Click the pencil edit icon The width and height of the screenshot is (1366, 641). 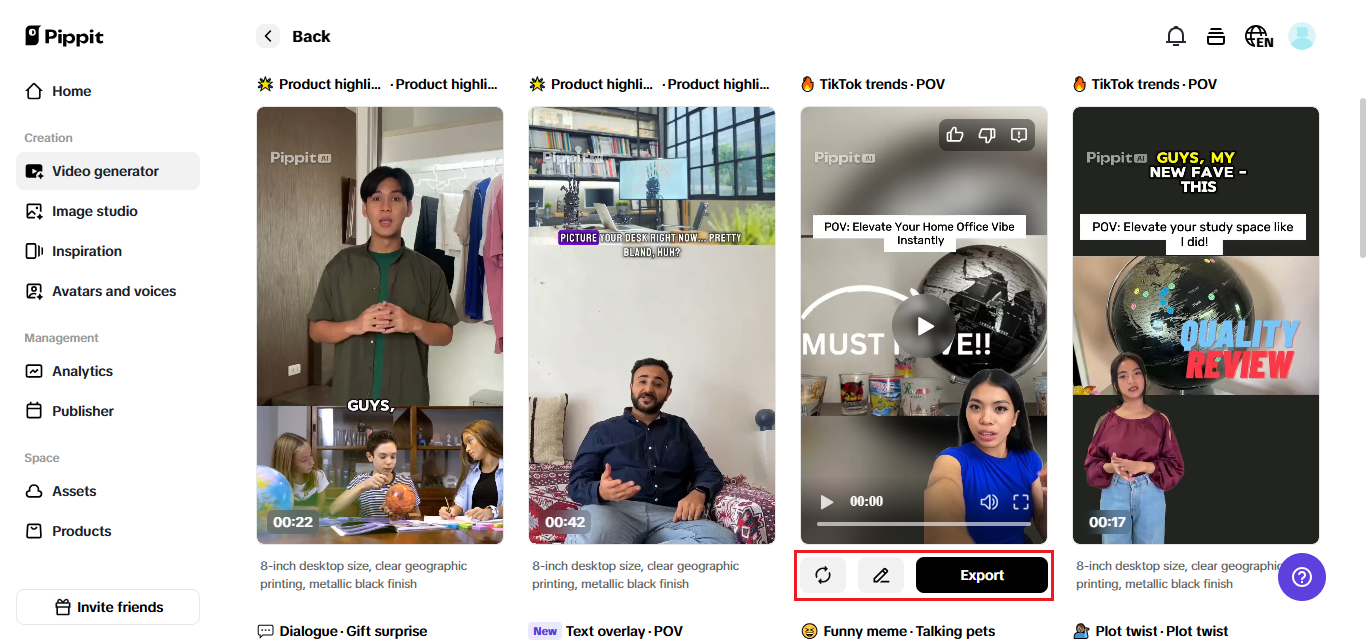(881, 575)
